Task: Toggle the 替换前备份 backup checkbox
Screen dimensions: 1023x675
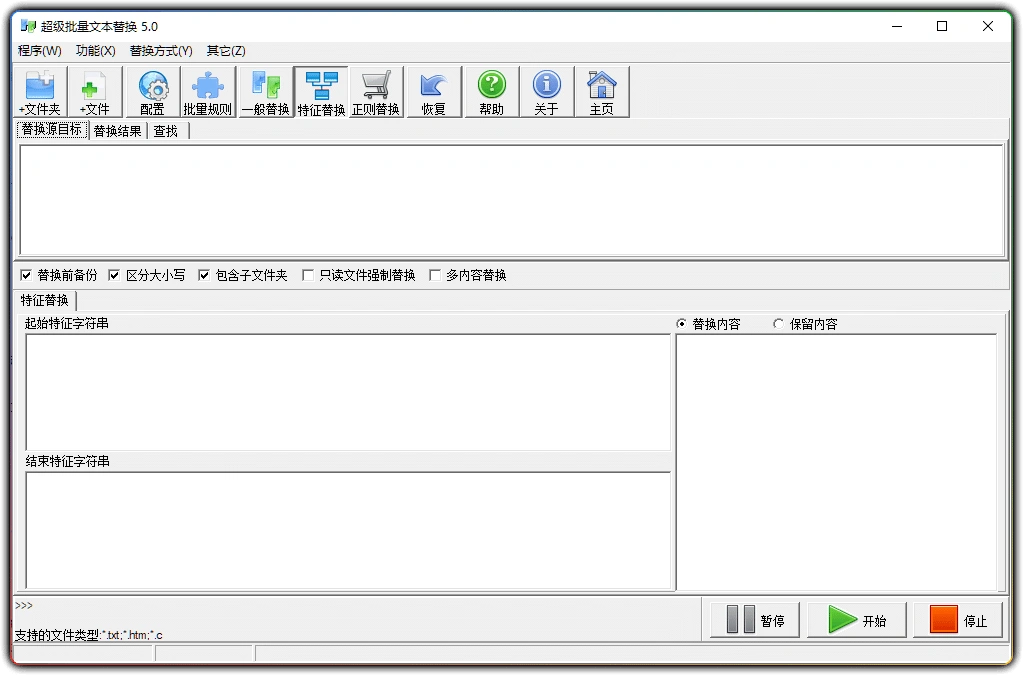Action: coord(25,275)
